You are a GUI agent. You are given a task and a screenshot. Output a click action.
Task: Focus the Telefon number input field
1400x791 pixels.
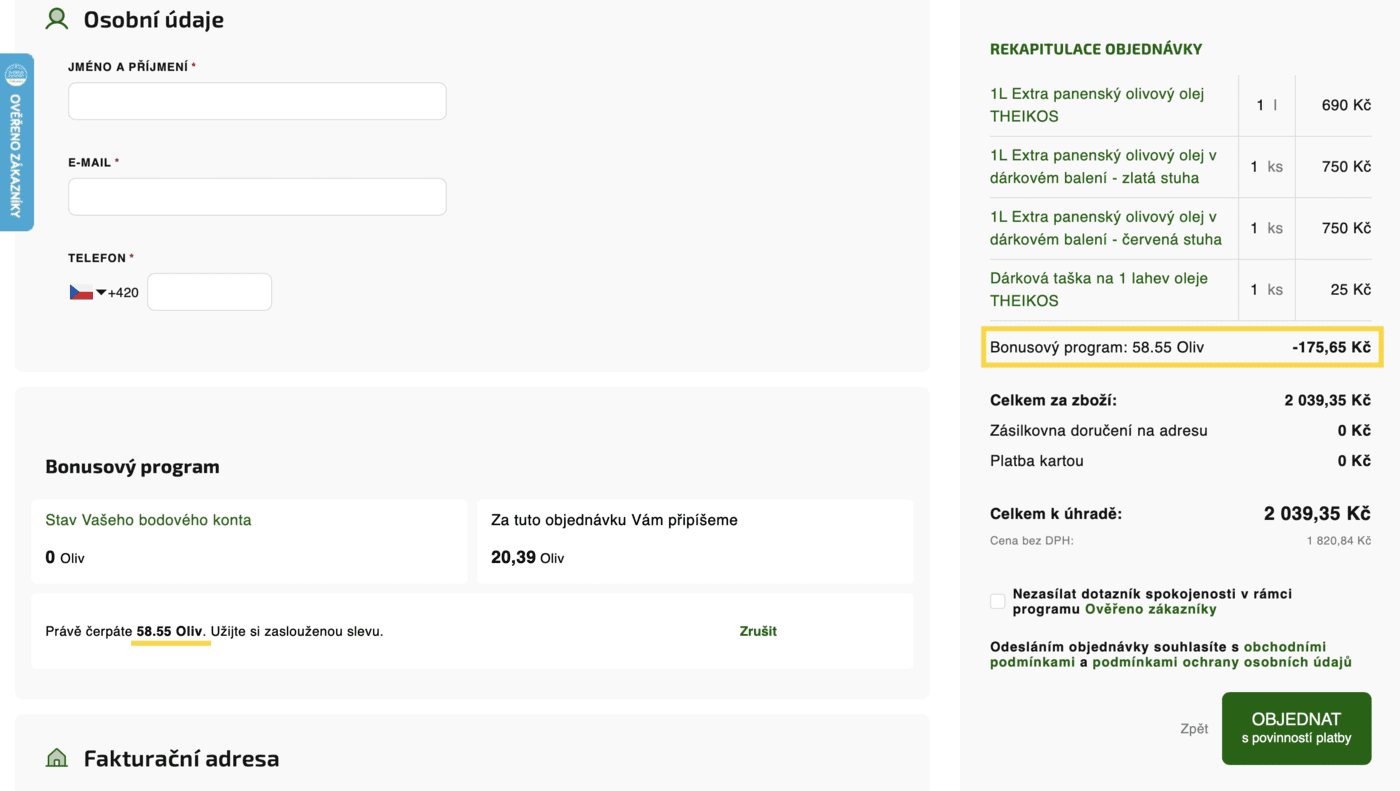[209, 292]
